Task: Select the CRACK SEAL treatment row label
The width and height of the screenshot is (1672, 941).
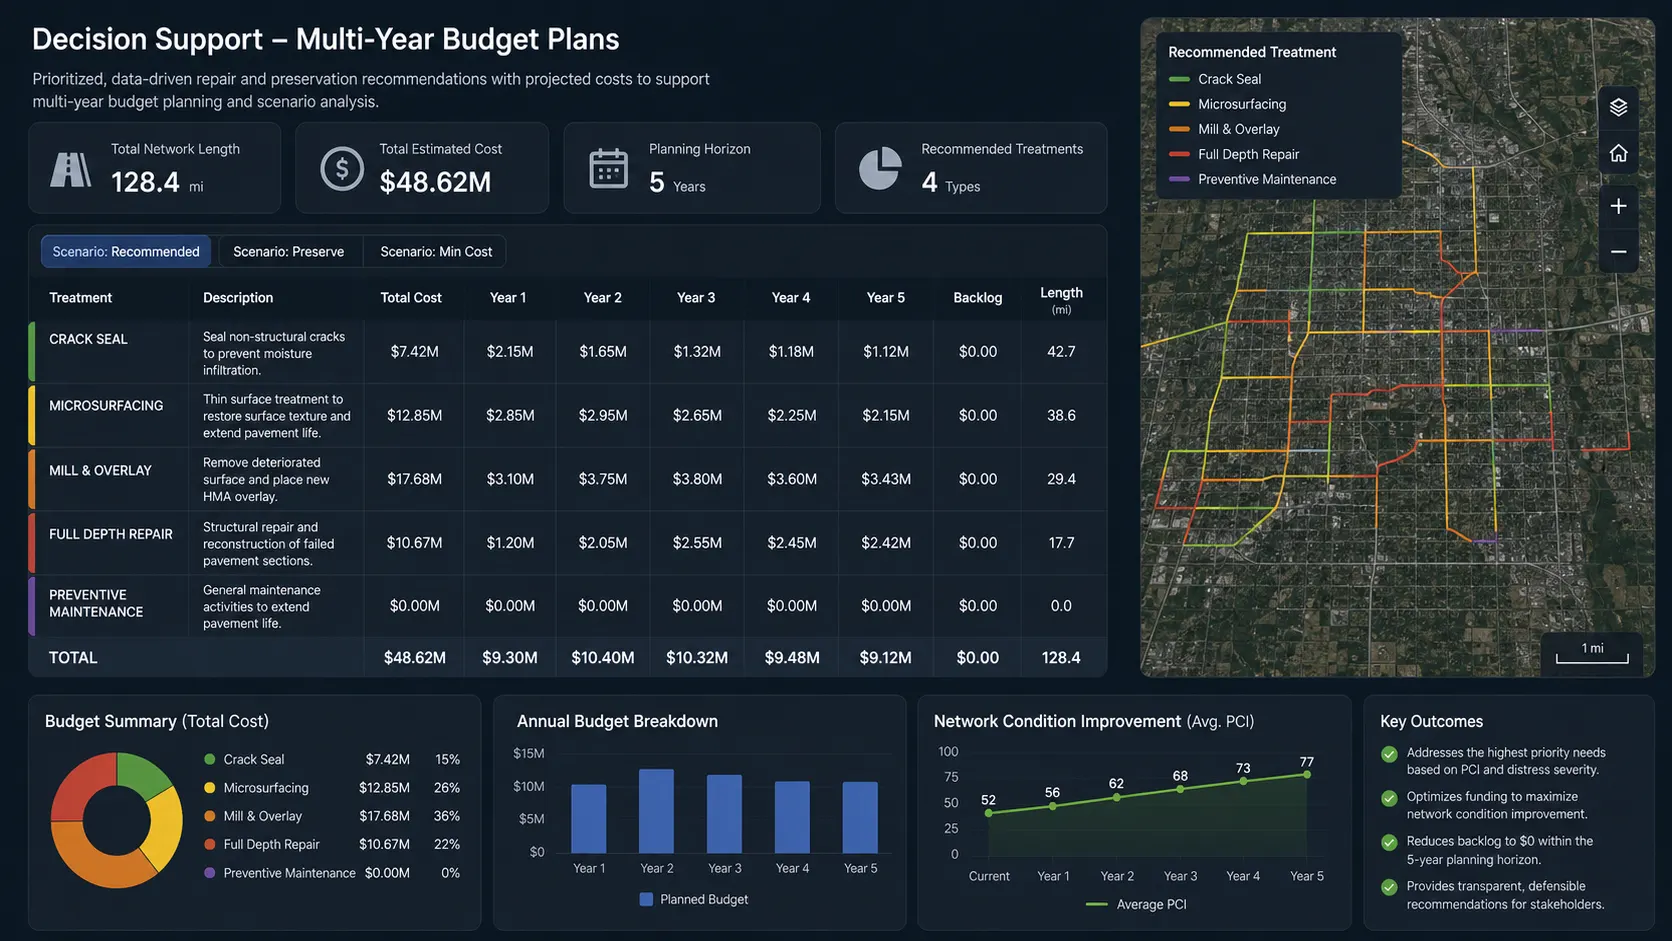Action: click(88, 339)
